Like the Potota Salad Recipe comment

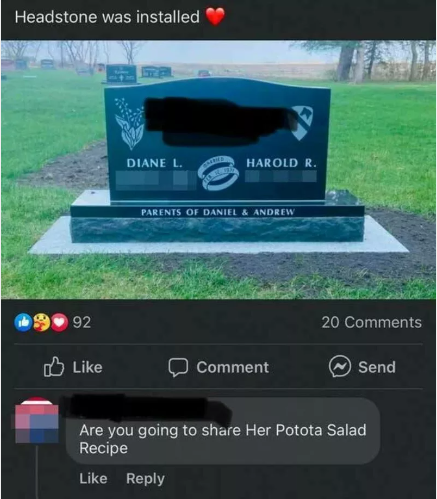(x=93, y=478)
